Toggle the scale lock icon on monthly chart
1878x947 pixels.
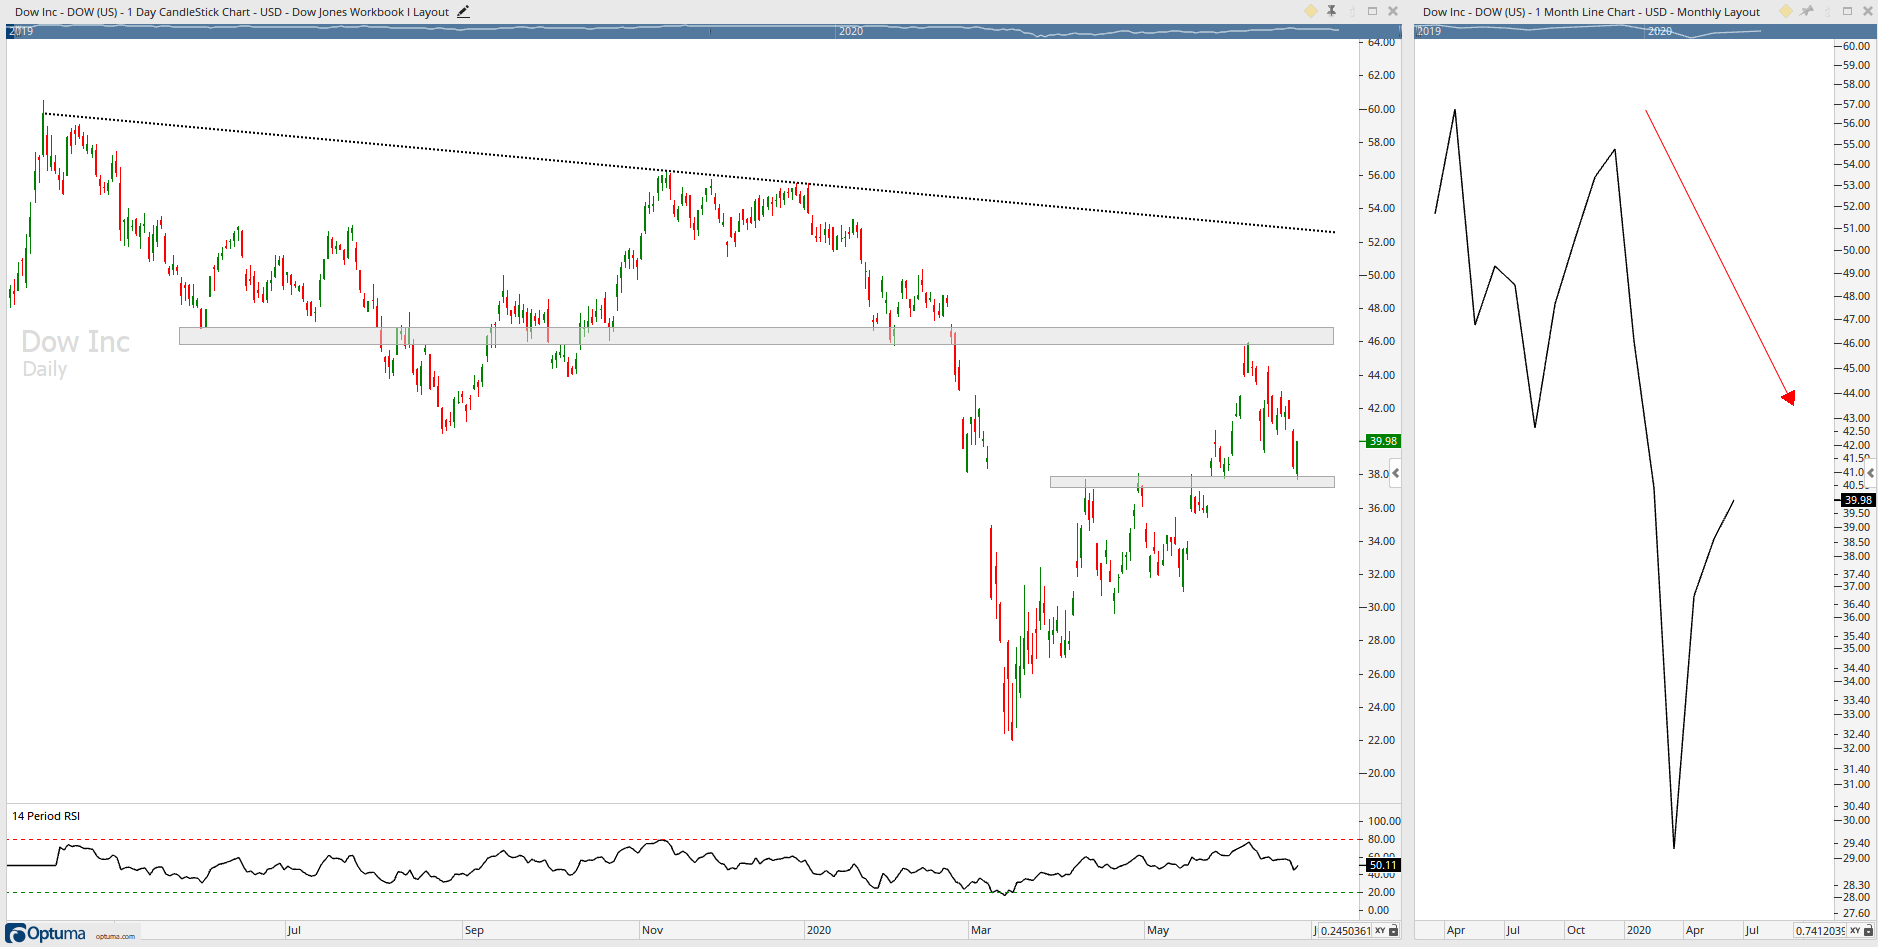coord(1868,931)
